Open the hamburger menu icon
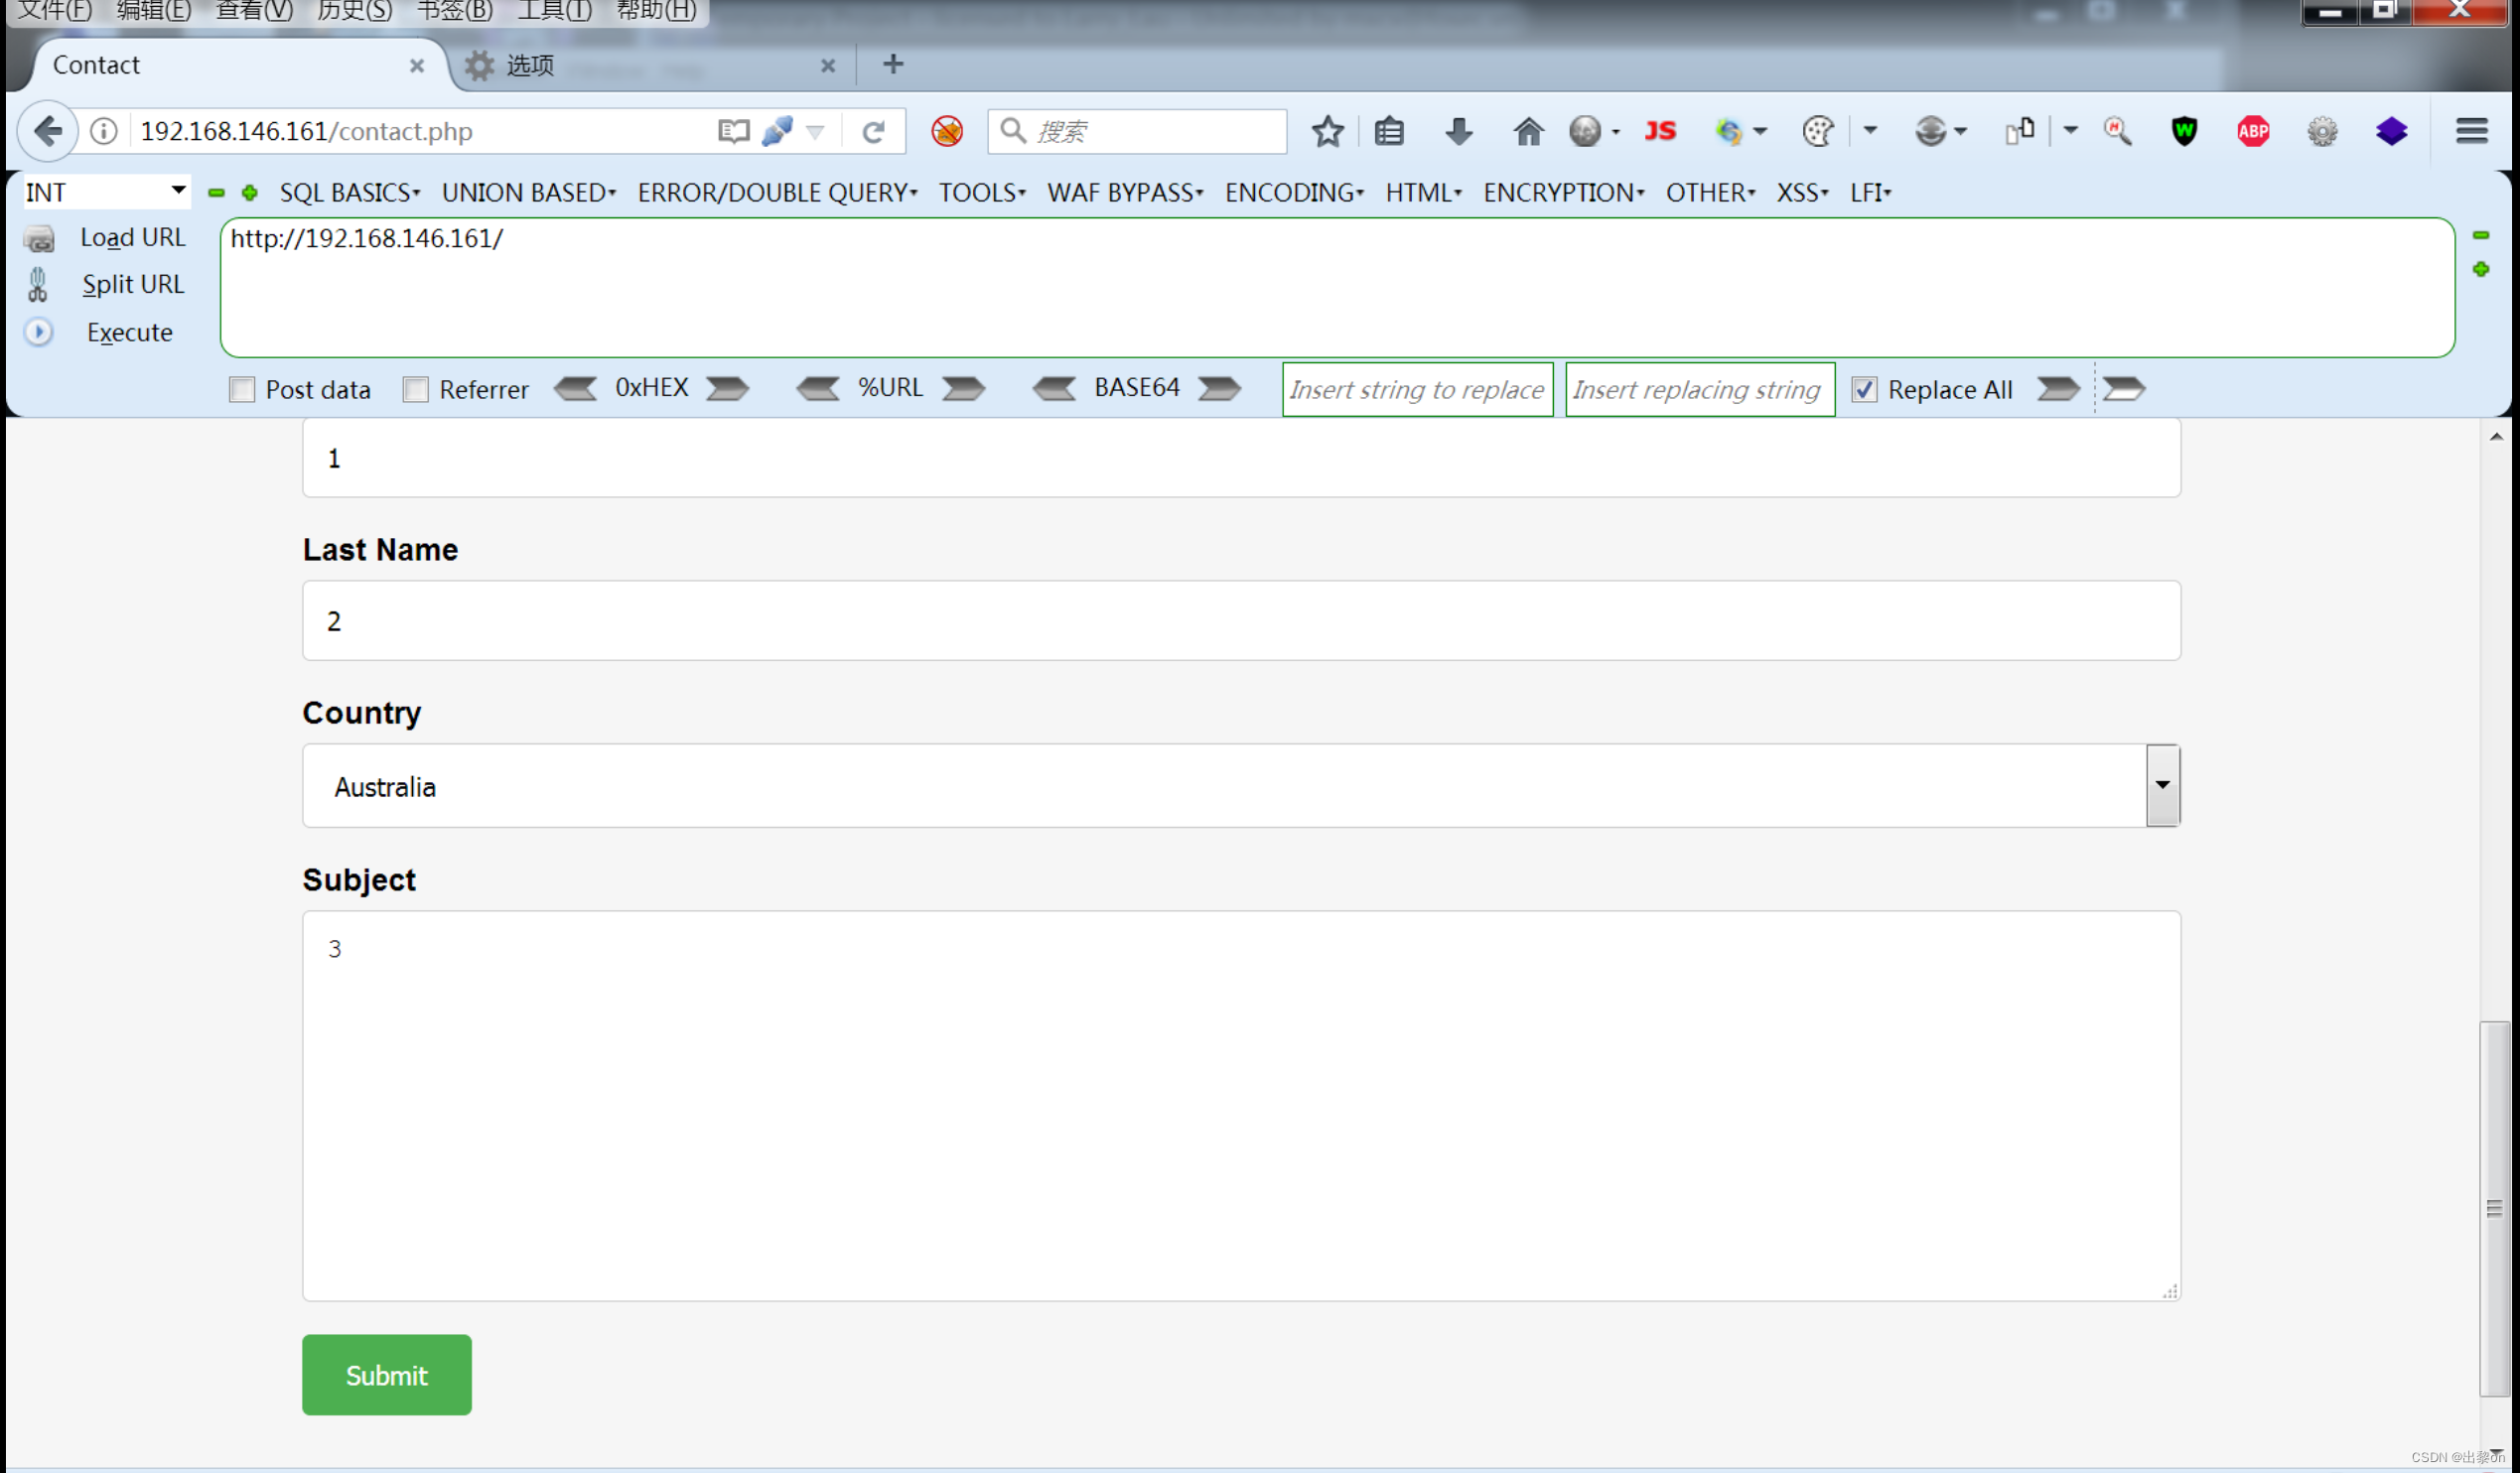This screenshot has width=2520, height=1473. pos(2471,131)
